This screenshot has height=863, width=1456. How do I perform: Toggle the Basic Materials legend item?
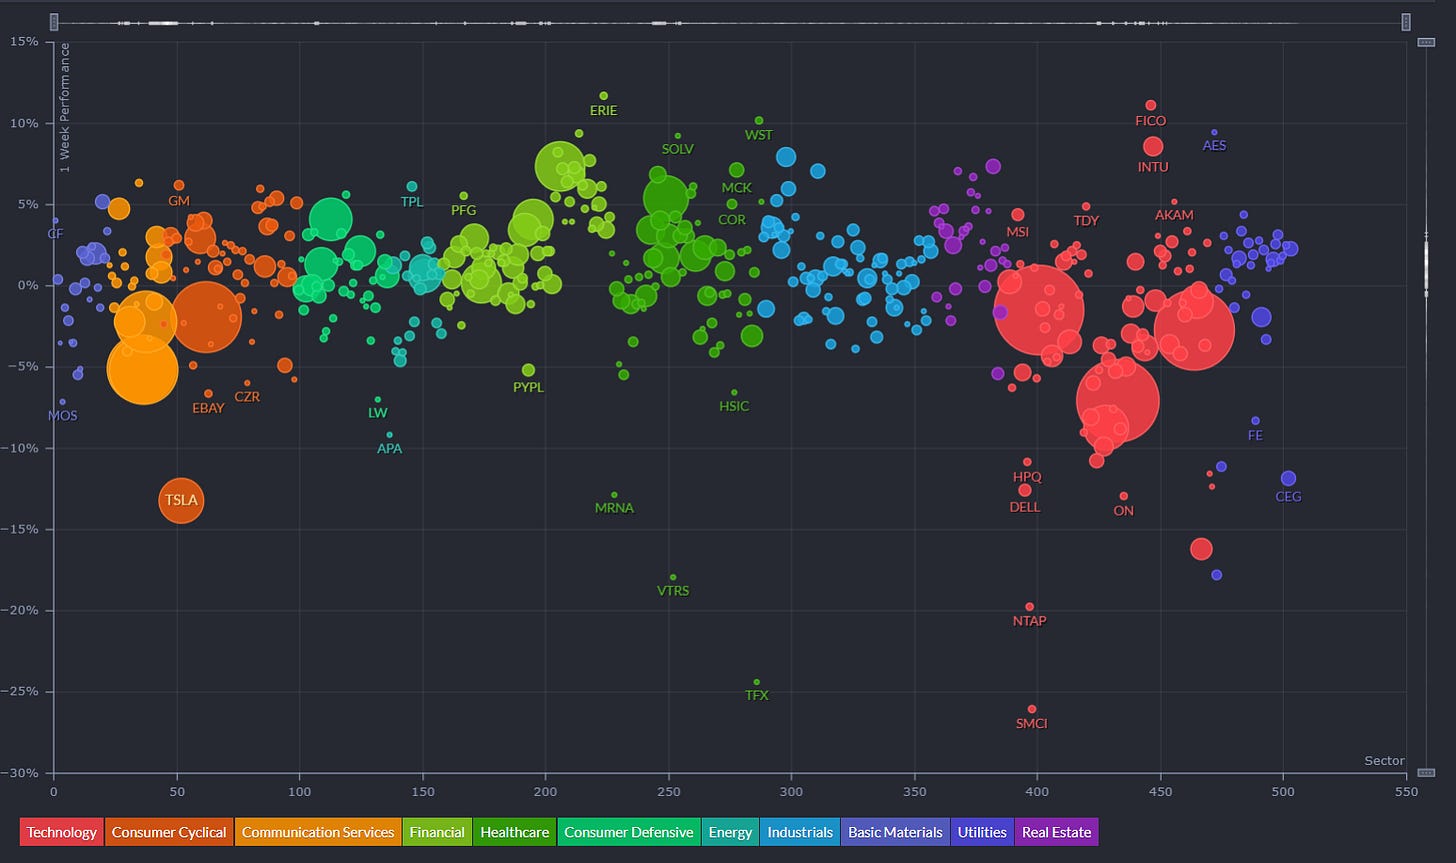(895, 832)
